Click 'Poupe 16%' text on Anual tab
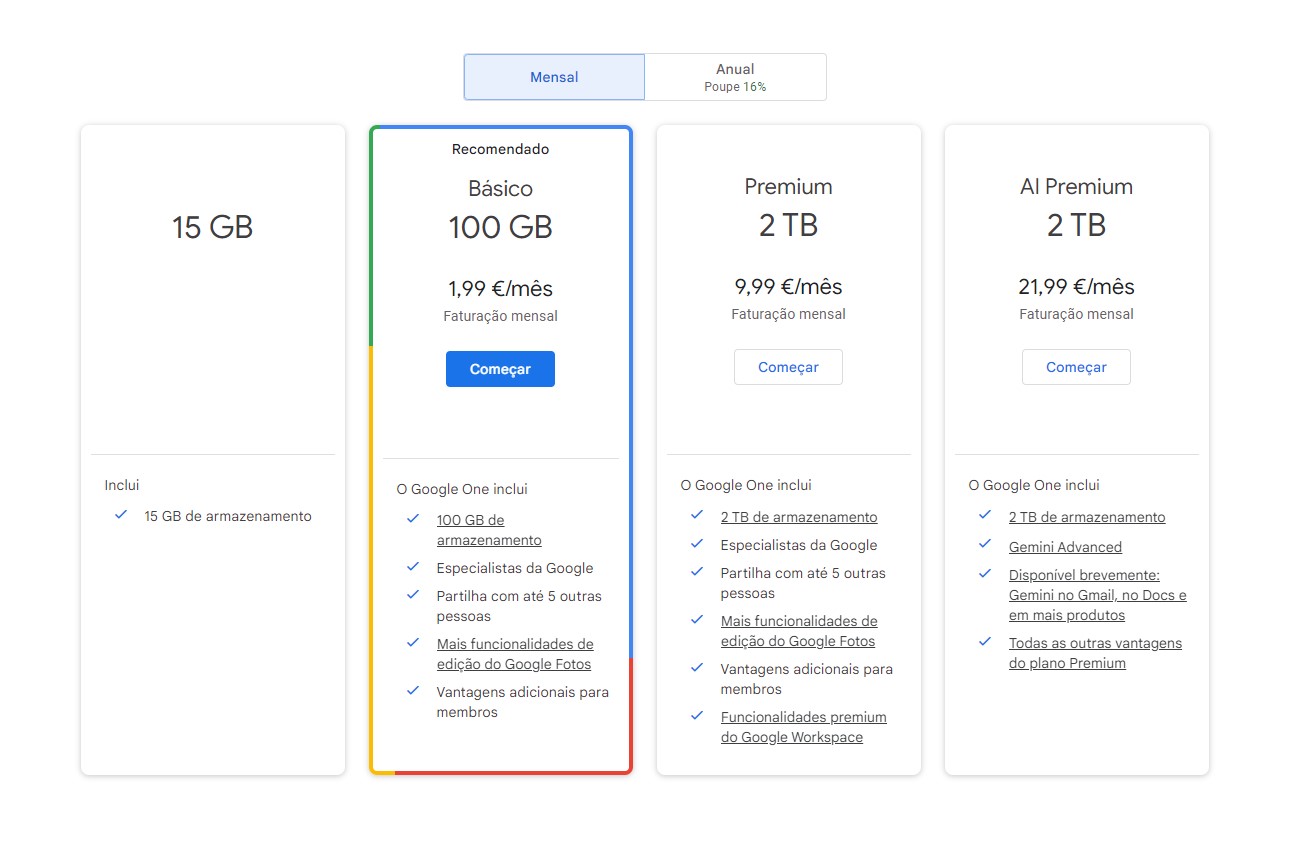The image size is (1303, 849). pyautogui.click(x=735, y=87)
